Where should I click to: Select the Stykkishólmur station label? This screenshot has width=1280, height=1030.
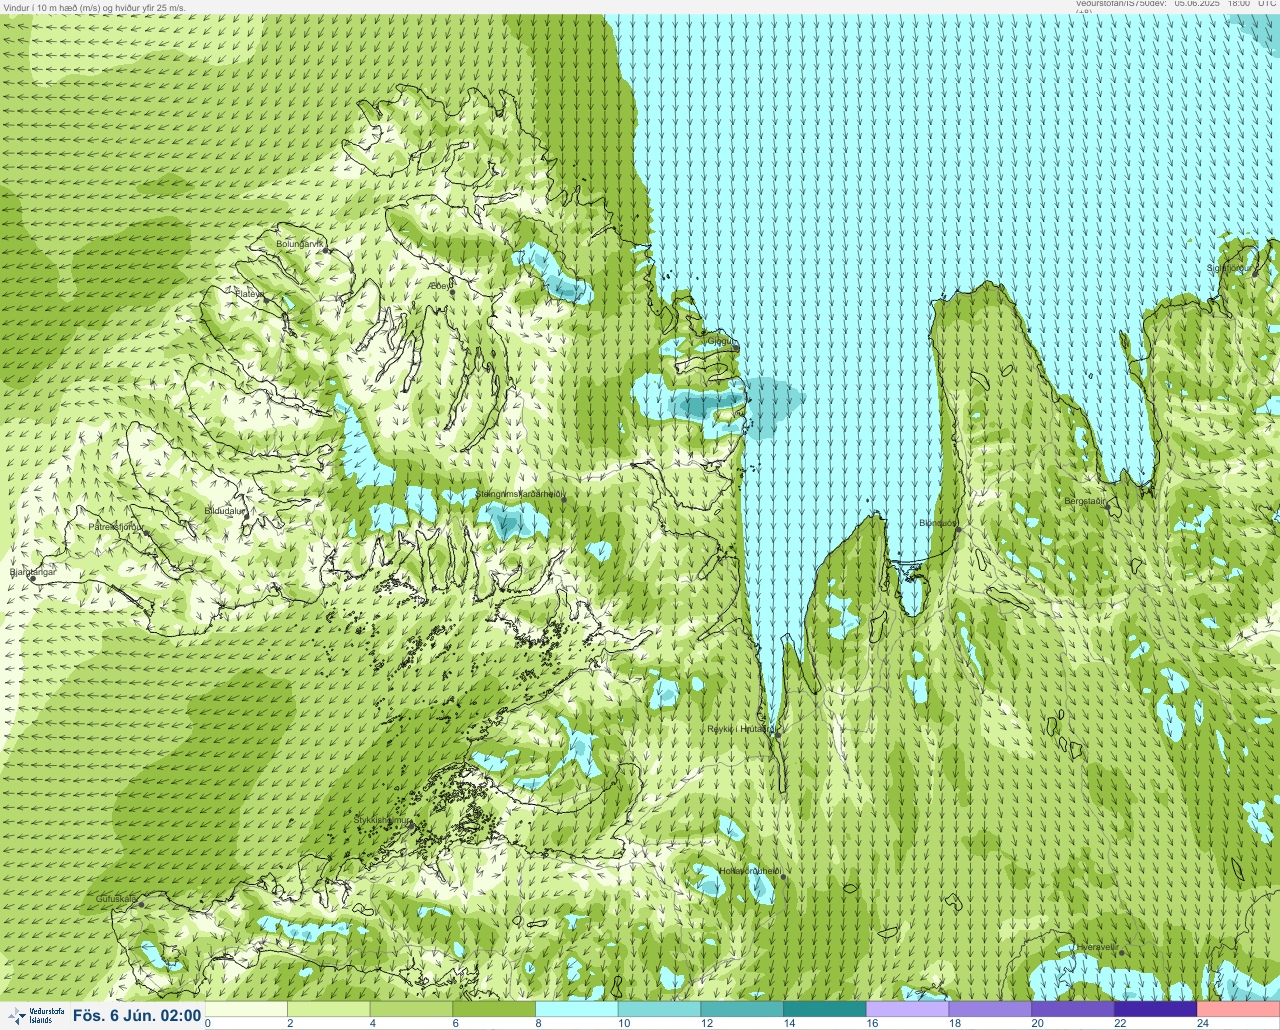pos(382,820)
